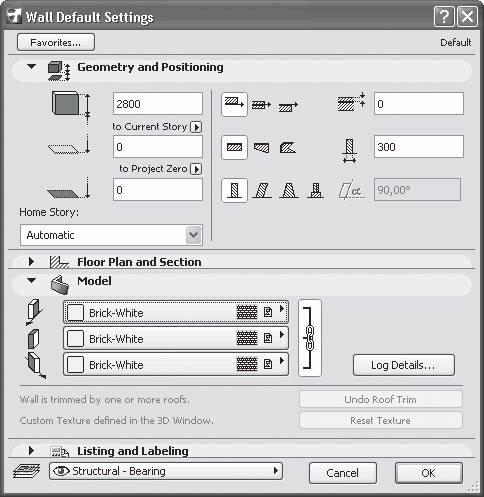Viewport: 484px width, 497px height.
Task: Click the wall thickness field showing 300
Action: click(x=419, y=147)
